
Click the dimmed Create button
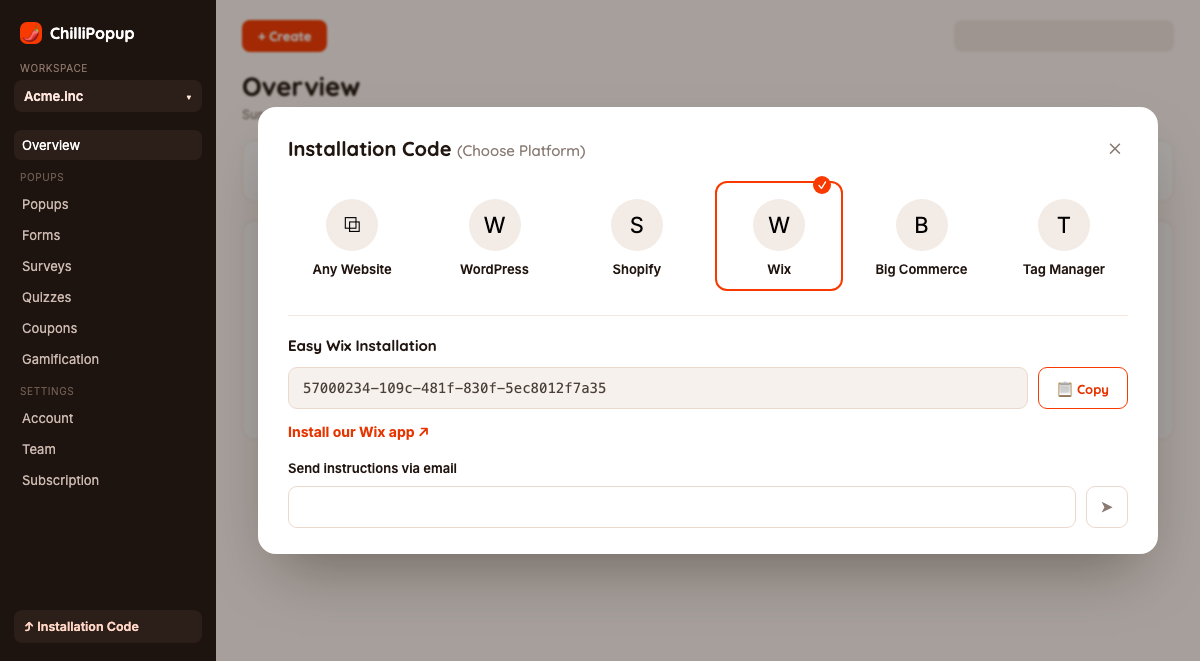(284, 36)
